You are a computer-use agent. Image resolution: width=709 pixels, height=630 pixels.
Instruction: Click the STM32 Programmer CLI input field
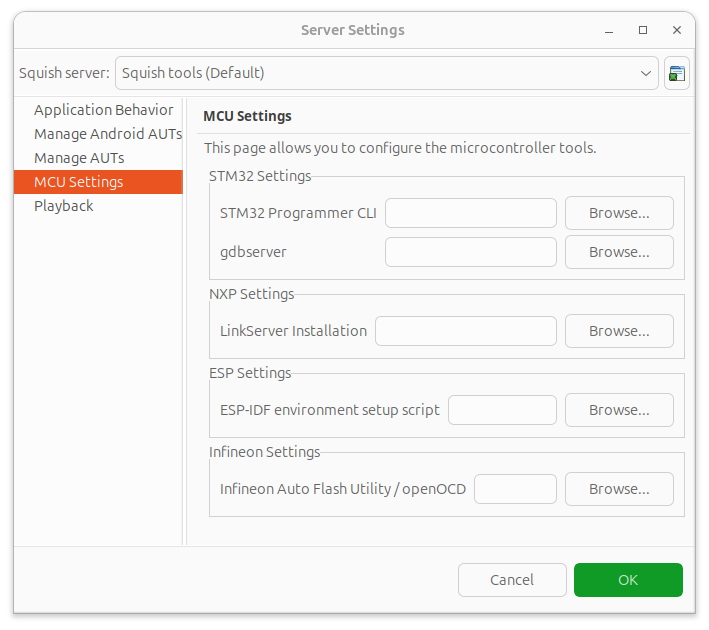click(471, 213)
